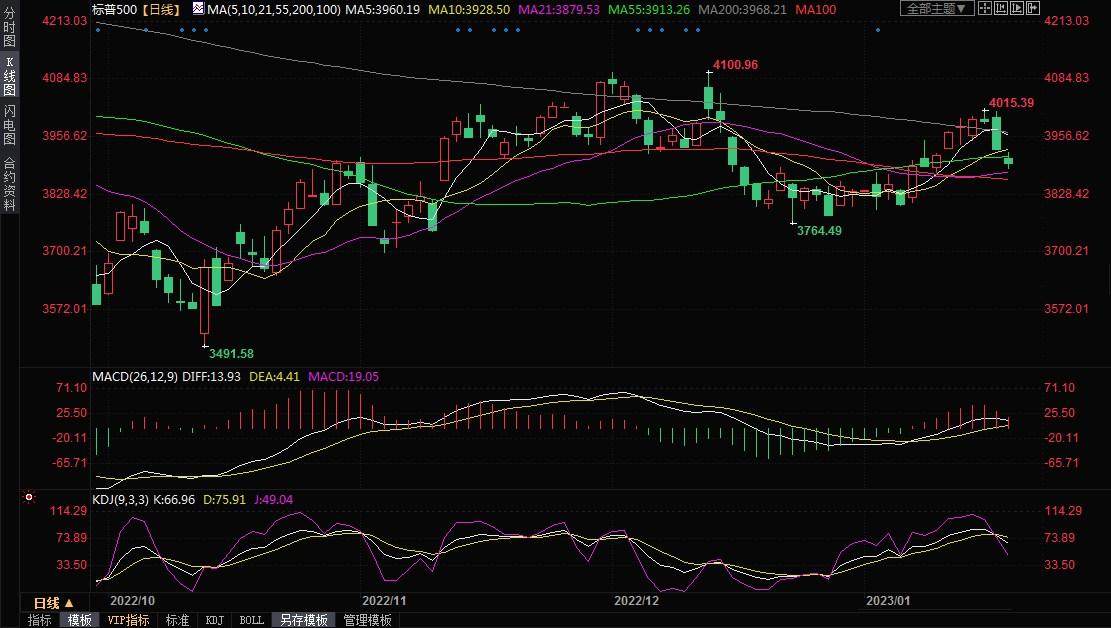This screenshot has height=628, width=1111.
Task: Select the 闪电图 sidebar tab
Action: pos(9,125)
